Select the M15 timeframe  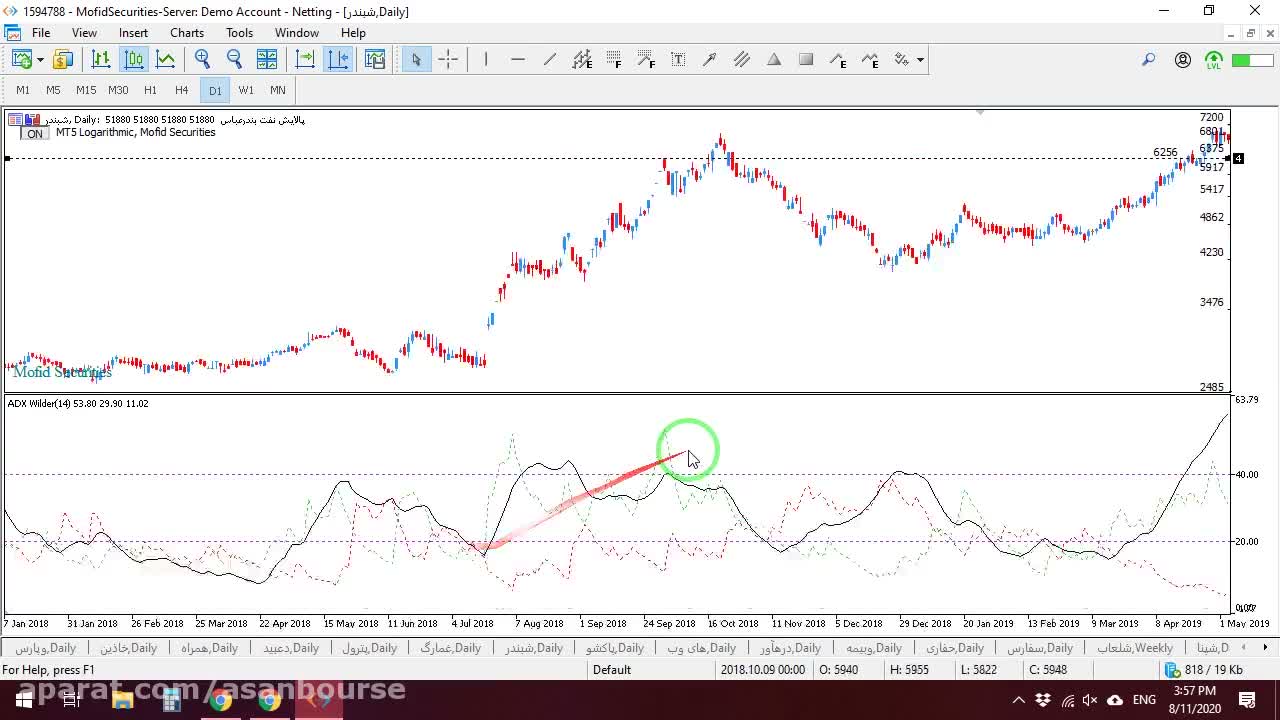pos(86,90)
